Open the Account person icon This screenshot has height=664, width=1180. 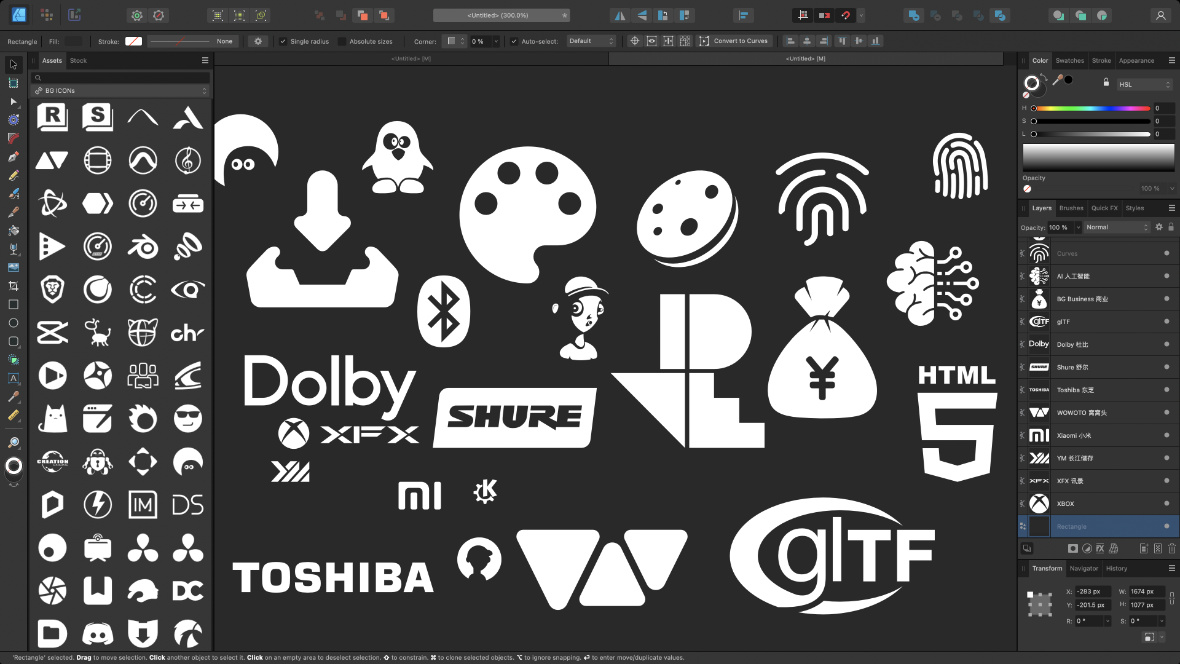pyautogui.click(x=1160, y=16)
